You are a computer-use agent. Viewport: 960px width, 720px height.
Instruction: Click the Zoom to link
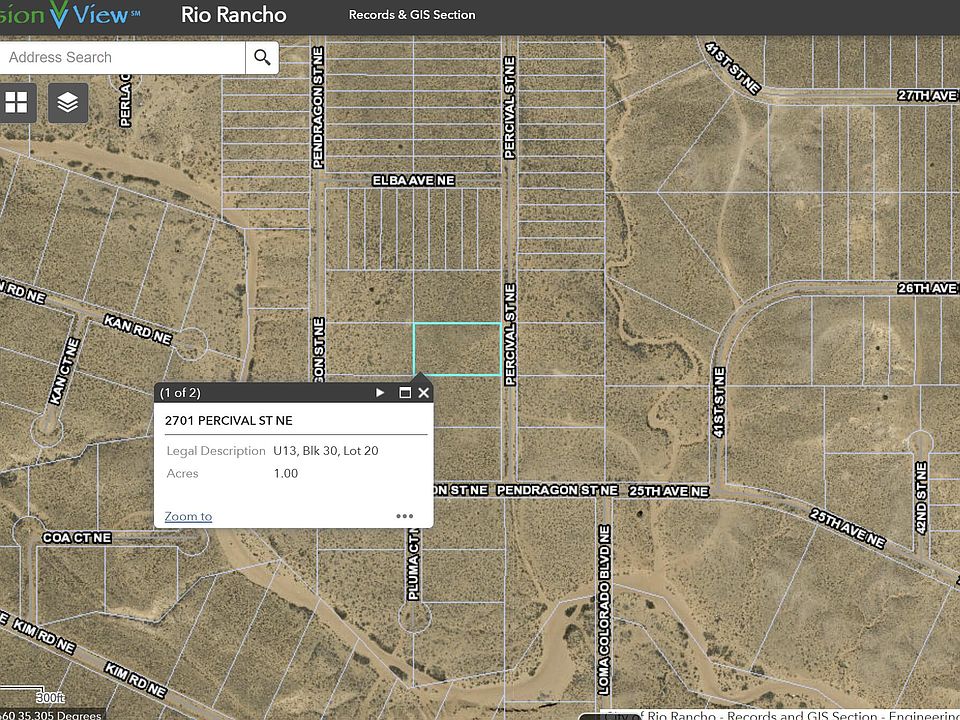(188, 516)
